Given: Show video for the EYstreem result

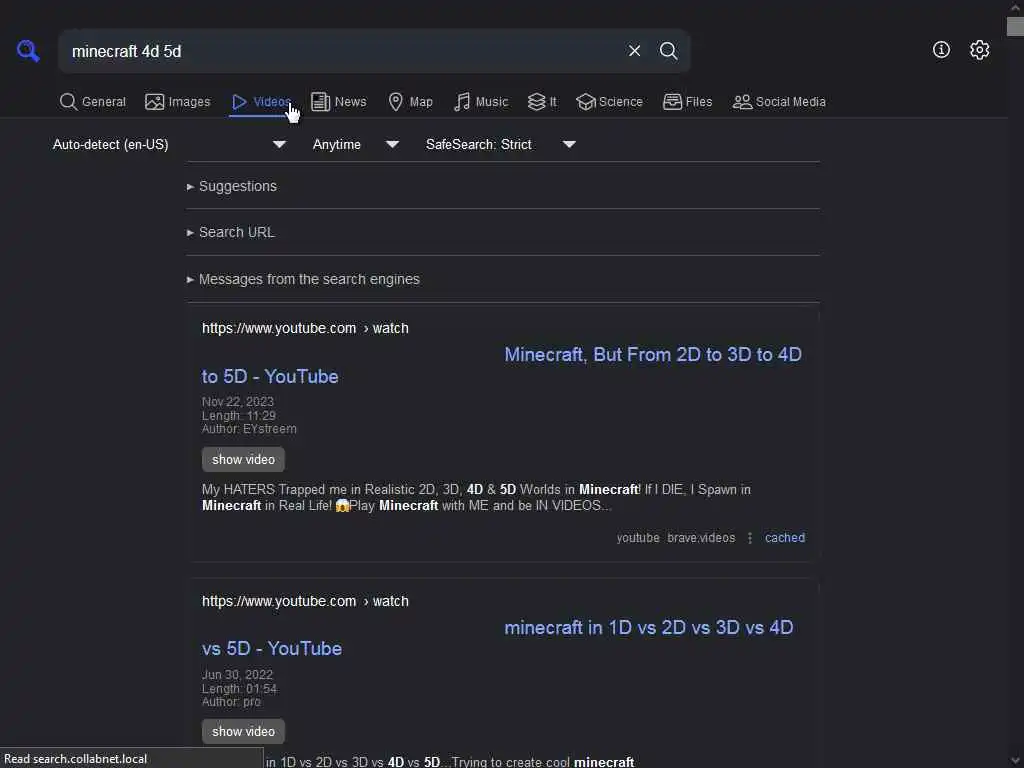Looking at the screenshot, I should click(243, 459).
